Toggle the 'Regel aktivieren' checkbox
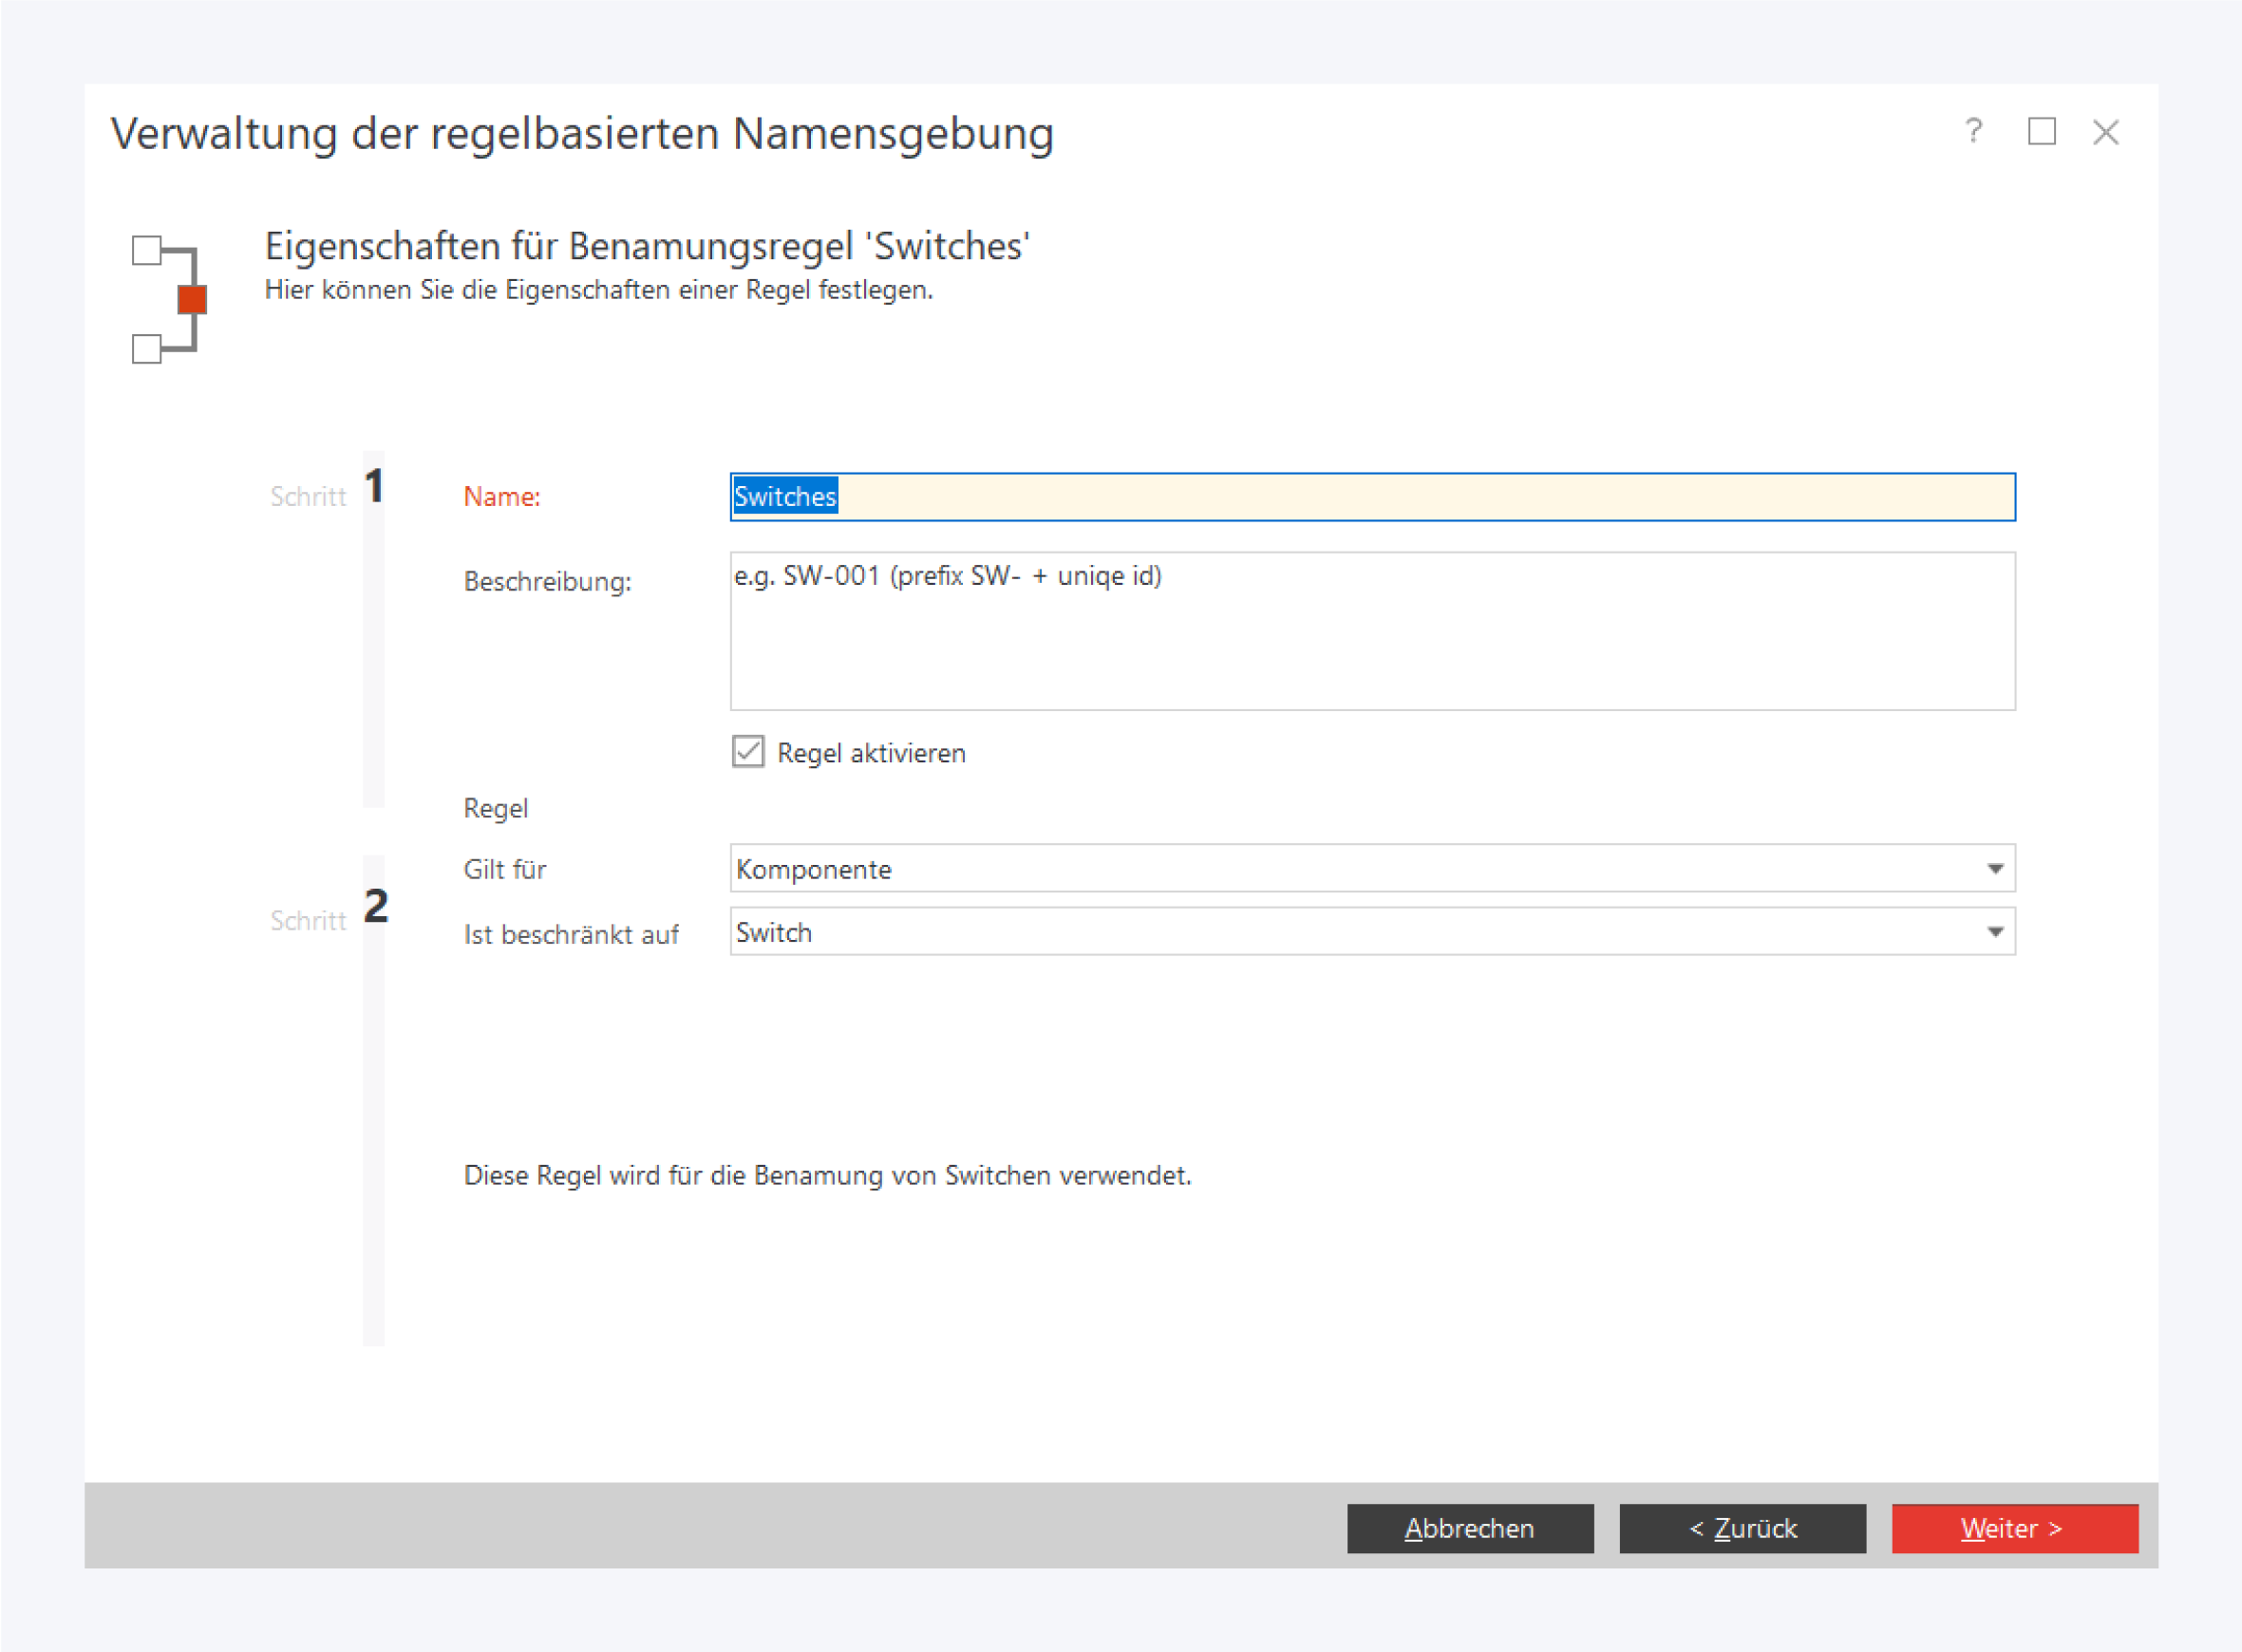The width and height of the screenshot is (2242, 1652). [748, 751]
